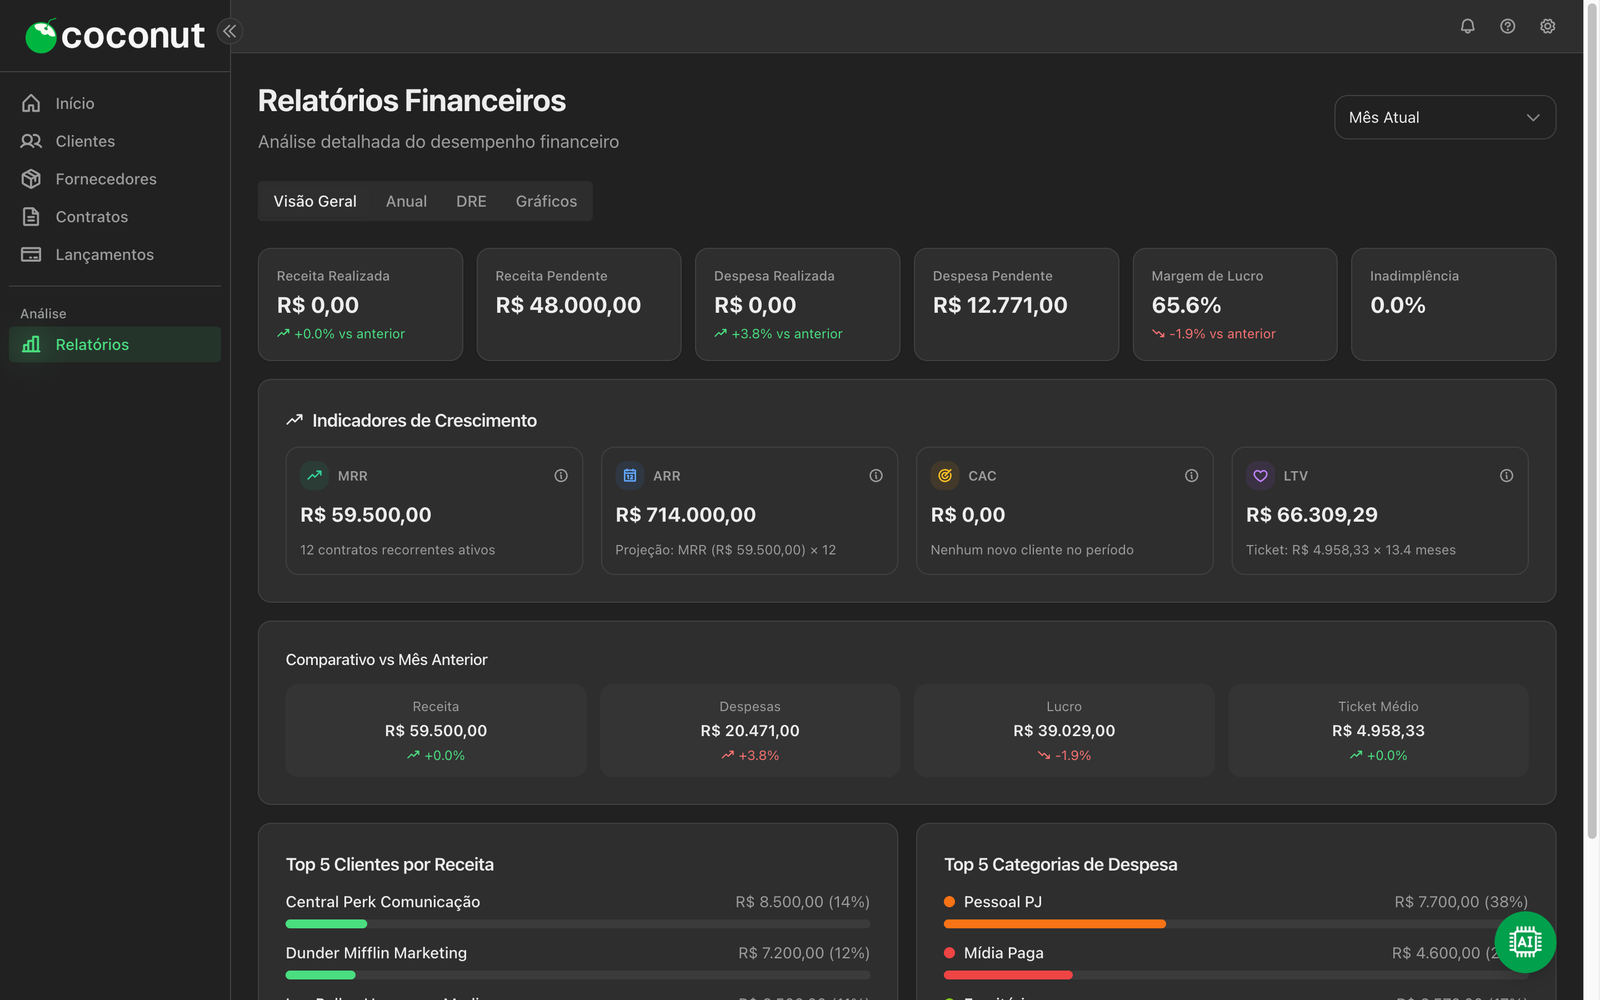Open settings gear icon in header
The width and height of the screenshot is (1600, 1000).
1547,26
